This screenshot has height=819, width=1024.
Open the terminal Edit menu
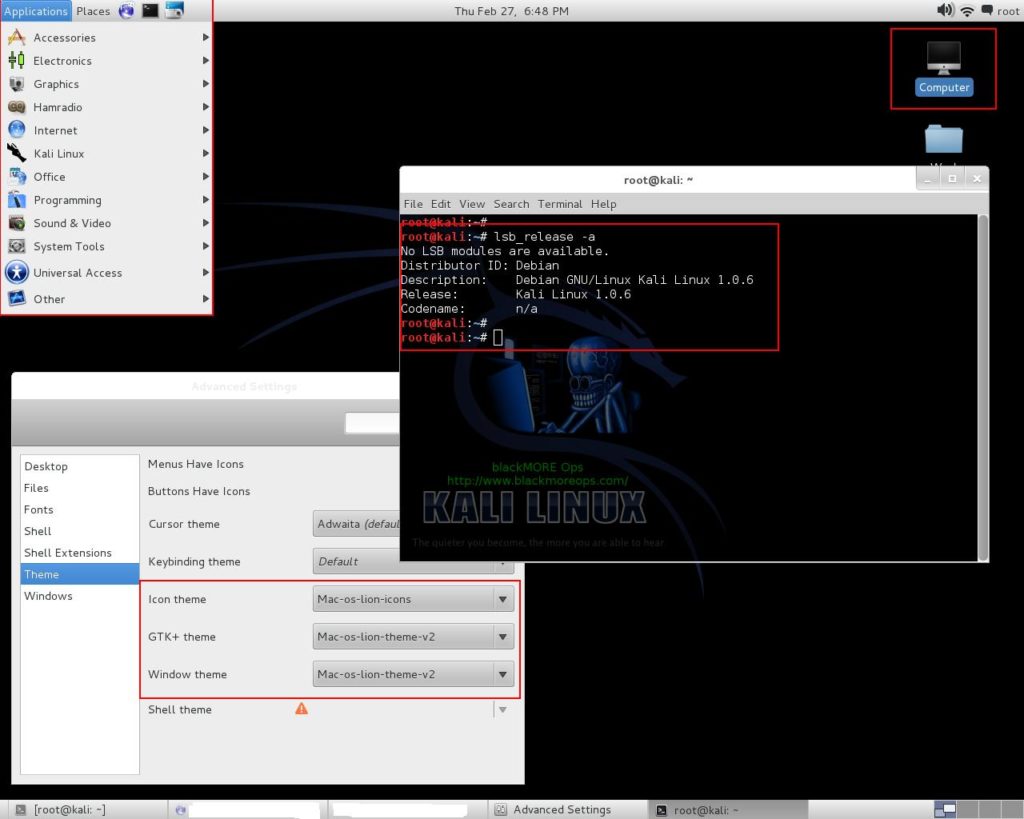[441, 204]
